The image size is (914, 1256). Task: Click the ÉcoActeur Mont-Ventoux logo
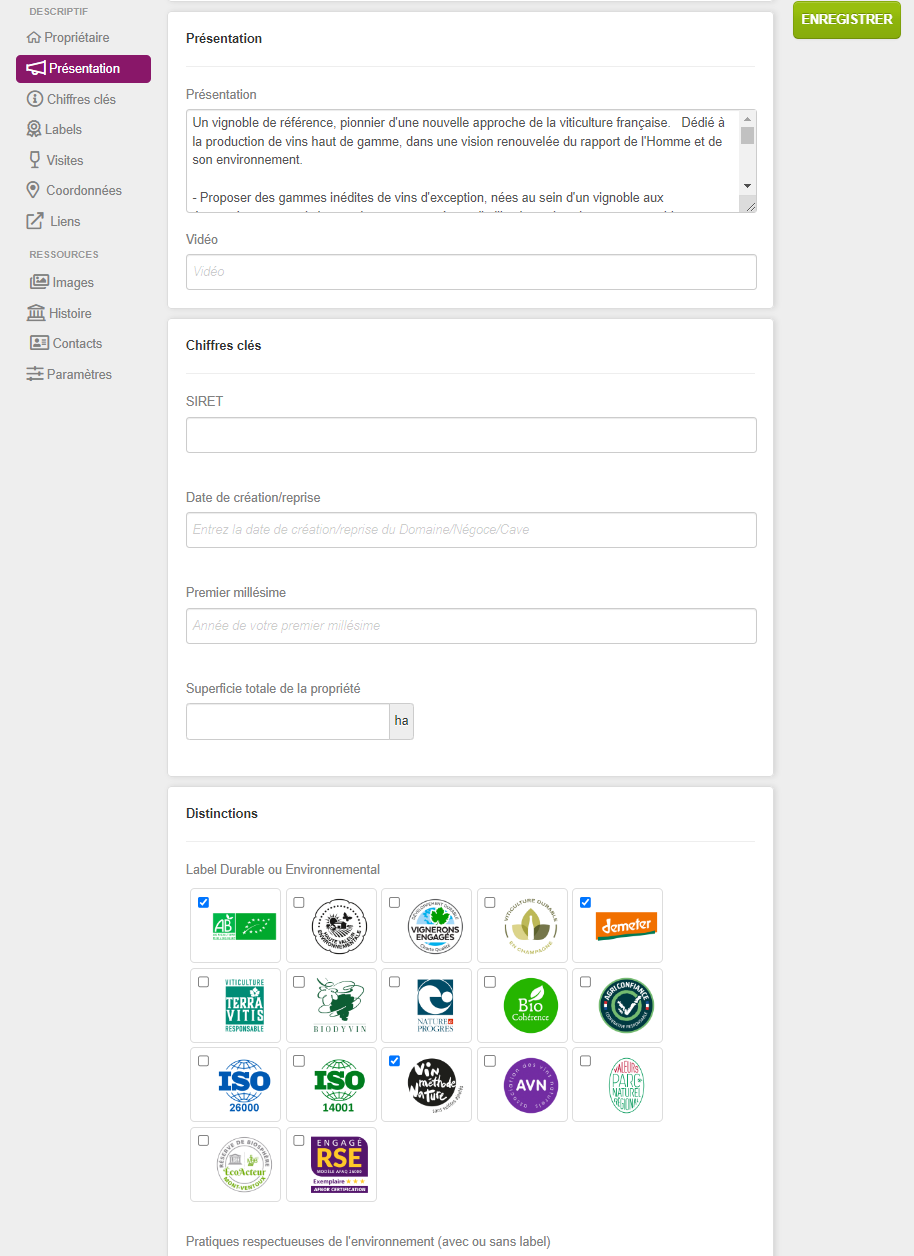(x=244, y=1165)
